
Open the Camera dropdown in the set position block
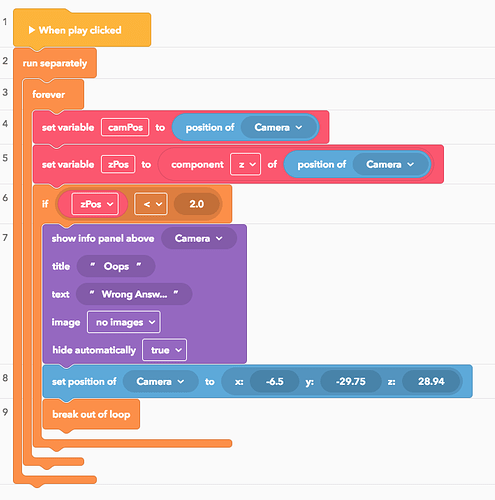click(160, 381)
